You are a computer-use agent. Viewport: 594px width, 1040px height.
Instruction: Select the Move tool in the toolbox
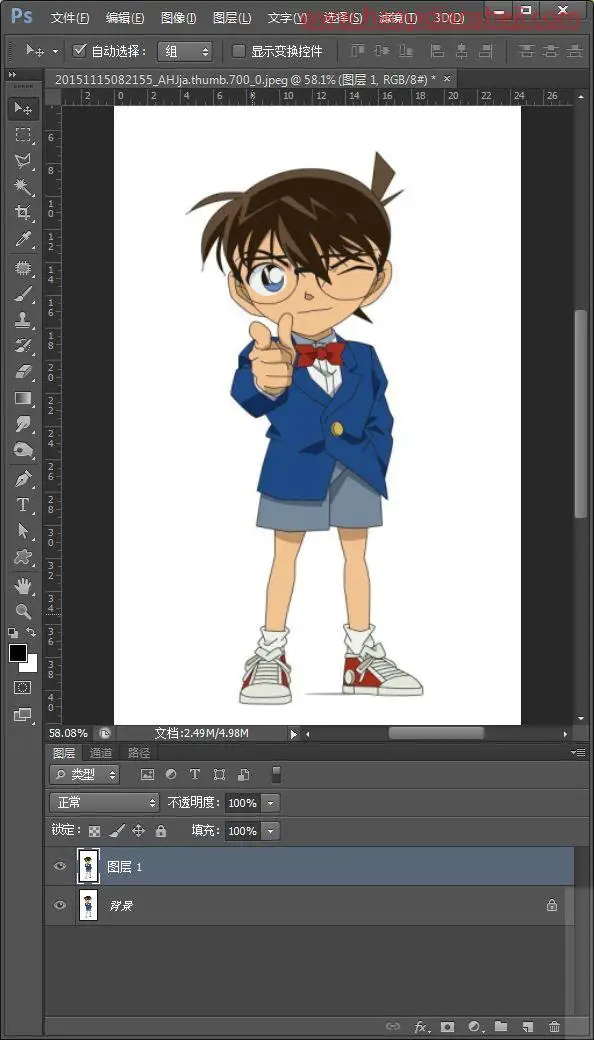click(23, 108)
